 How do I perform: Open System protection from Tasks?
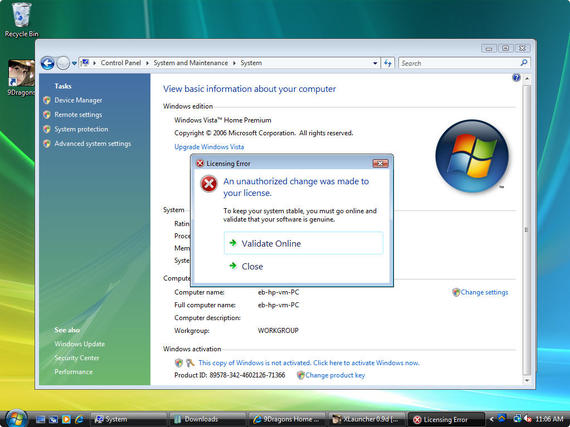(x=81, y=129)
